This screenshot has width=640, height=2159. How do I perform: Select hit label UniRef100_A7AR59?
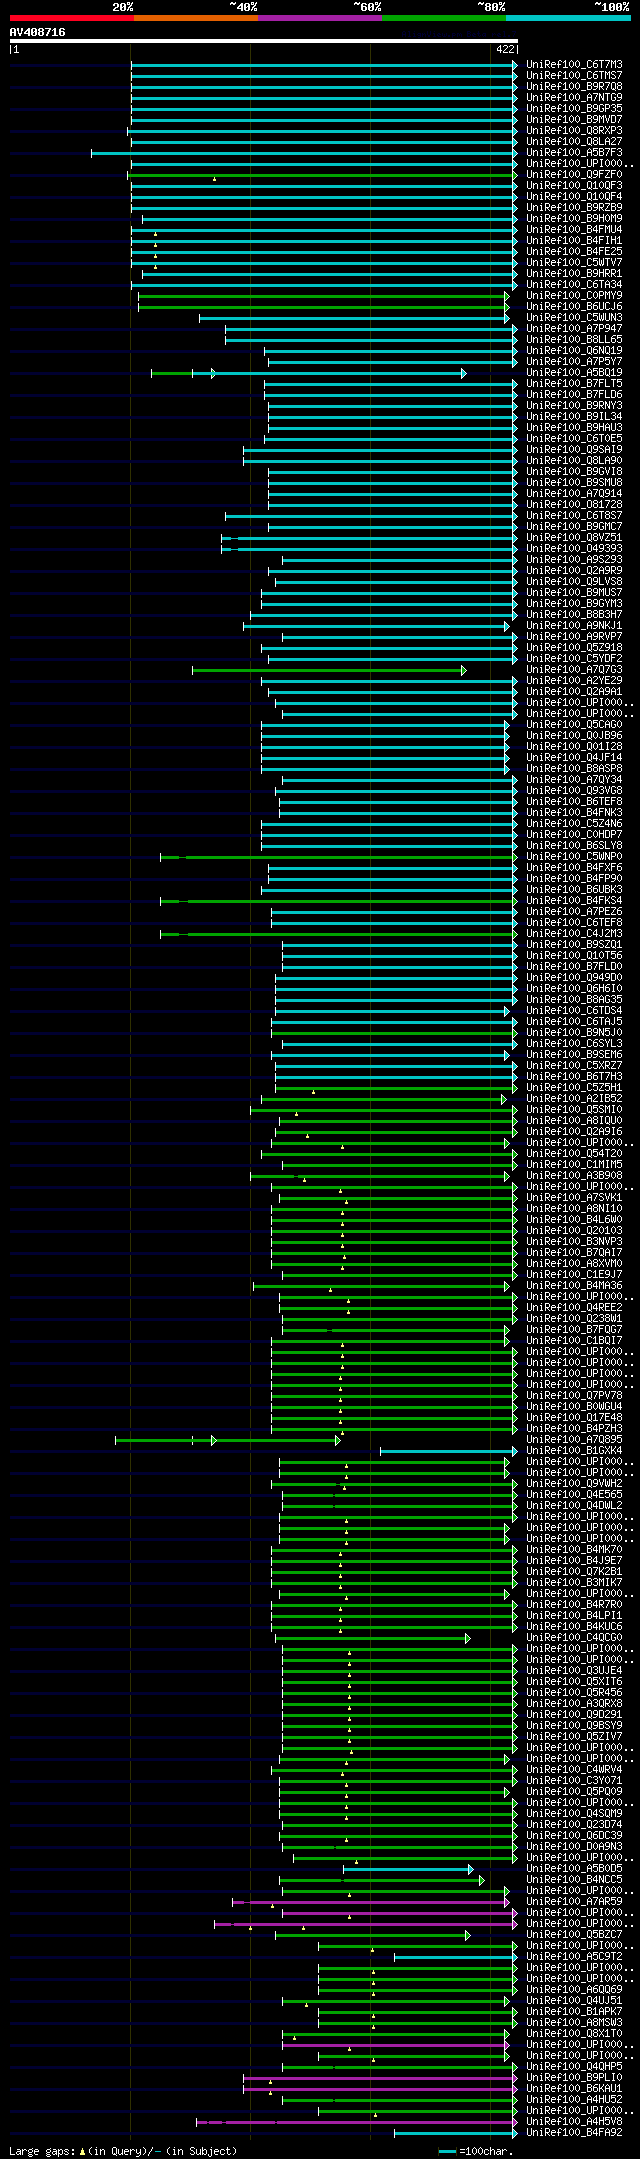[x=574, y=1901]
